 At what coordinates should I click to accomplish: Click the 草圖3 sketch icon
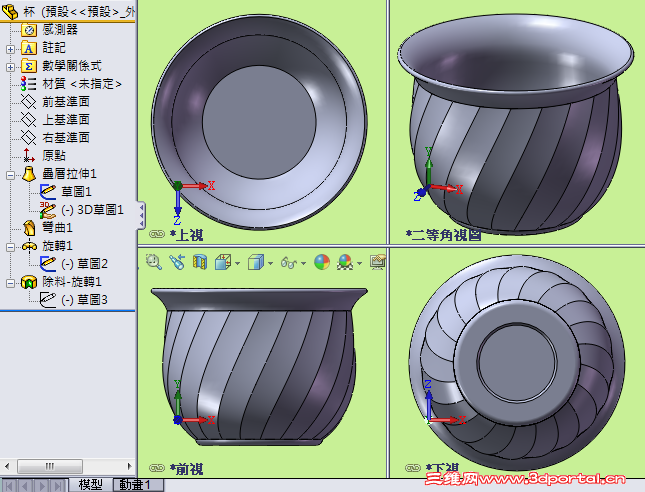coord(48,299)
